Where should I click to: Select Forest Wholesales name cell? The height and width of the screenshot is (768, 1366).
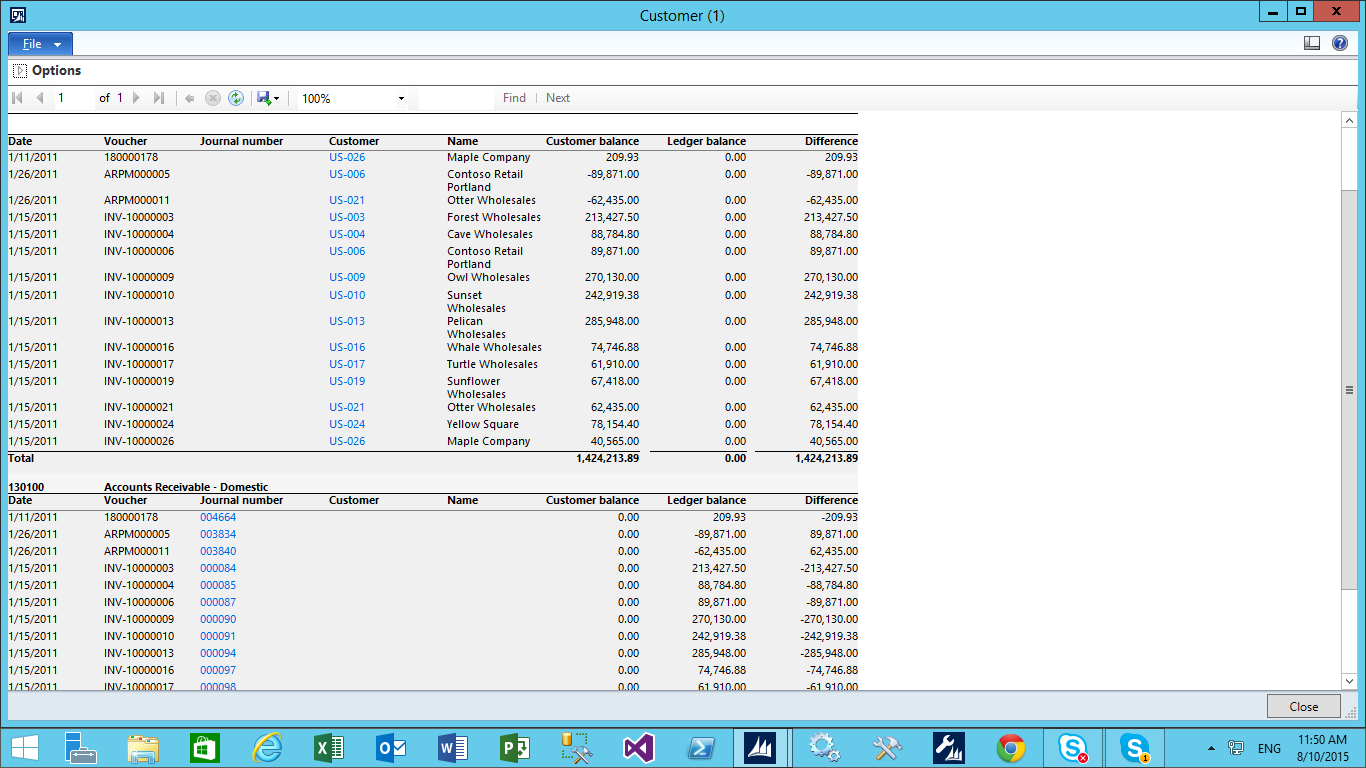coord(494,217)
